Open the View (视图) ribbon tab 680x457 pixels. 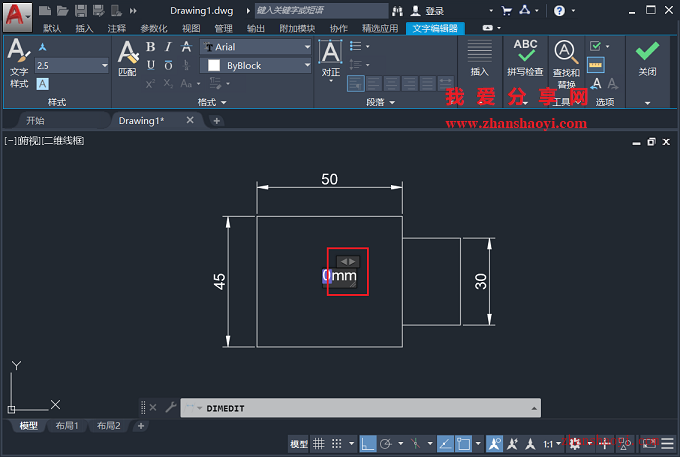click(x=191, y=29)
